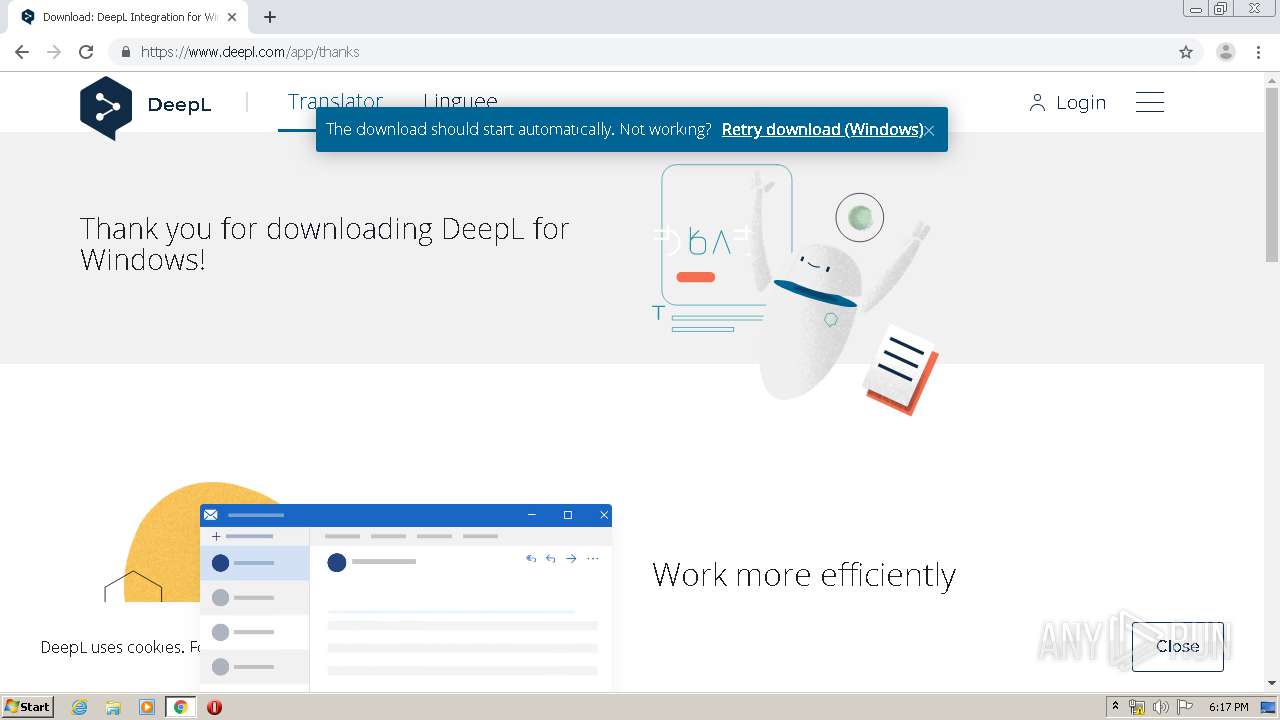Switch to Chrome taskbar button

[x=180, y=707]
